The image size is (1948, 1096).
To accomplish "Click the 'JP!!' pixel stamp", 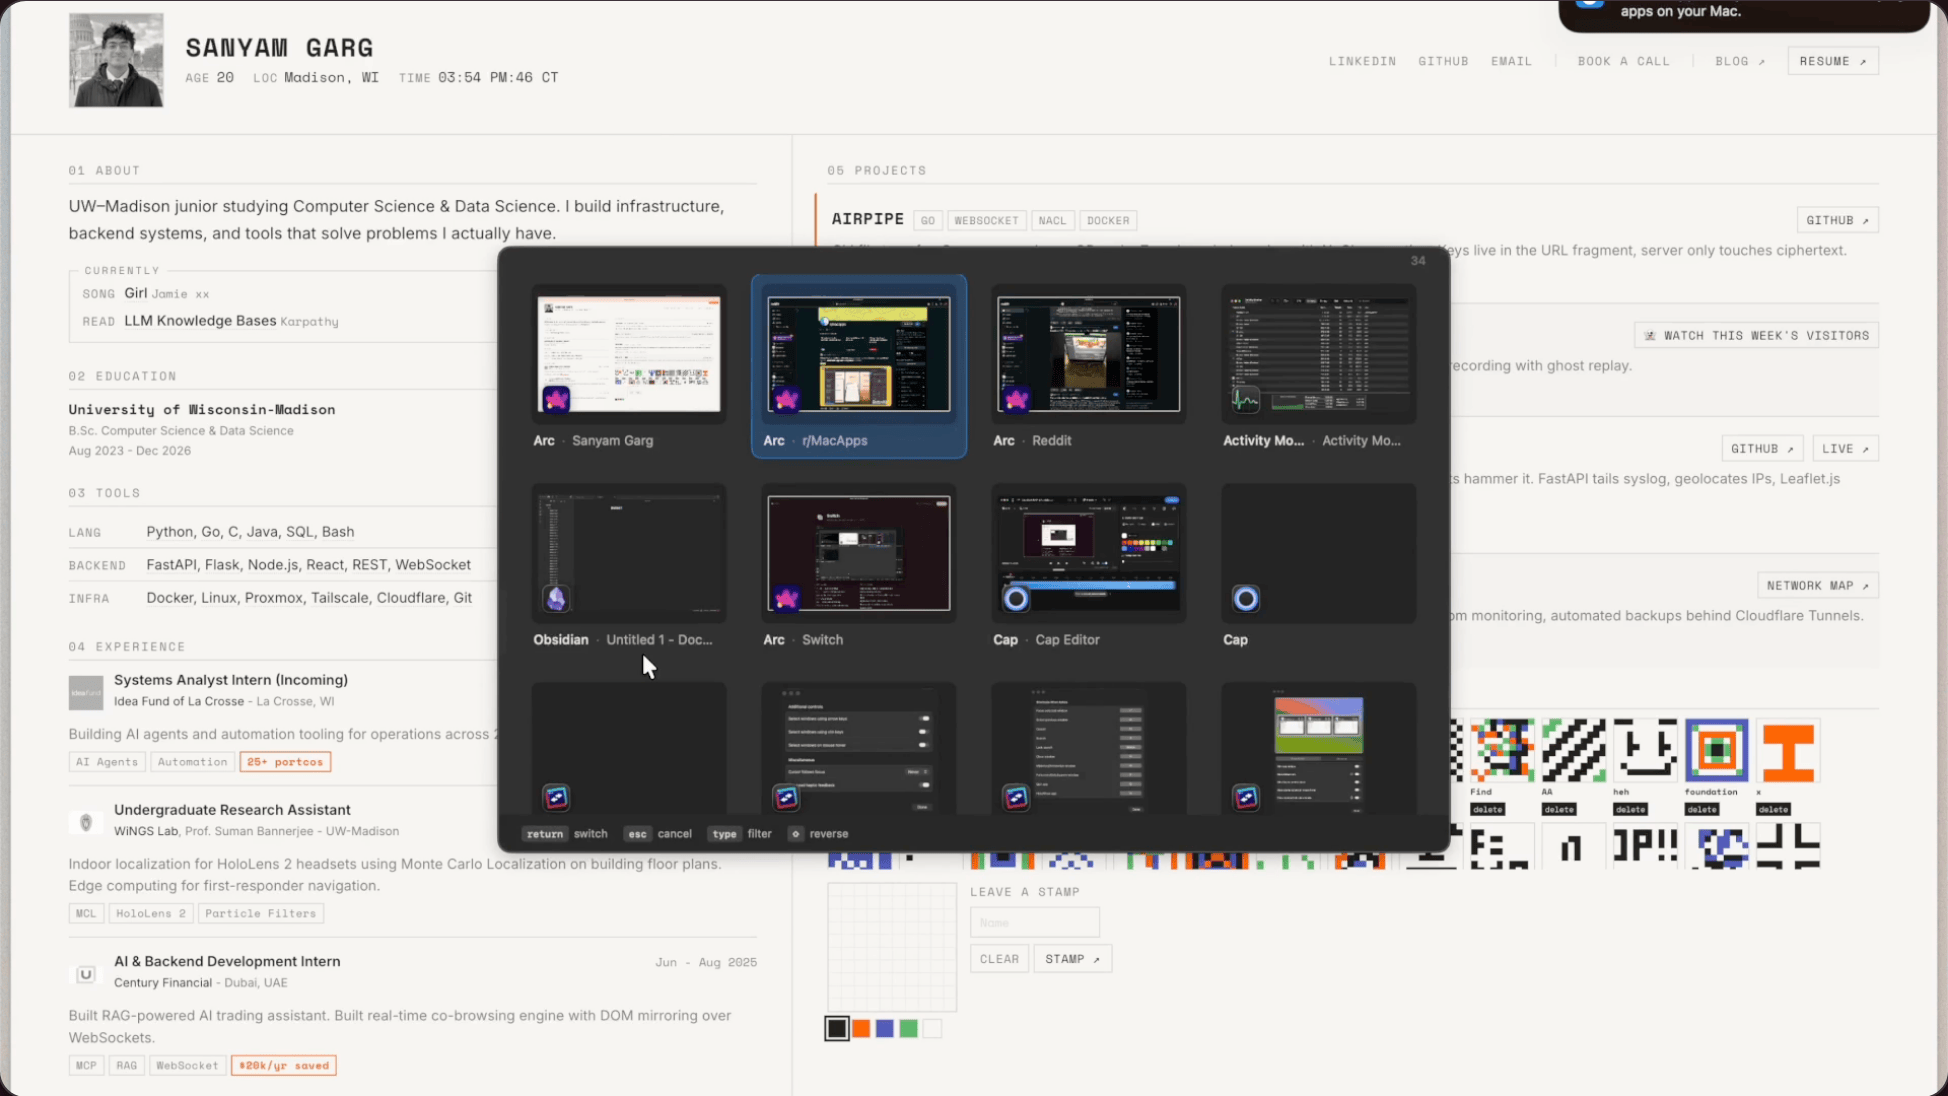I will (x=1645, y=846).
